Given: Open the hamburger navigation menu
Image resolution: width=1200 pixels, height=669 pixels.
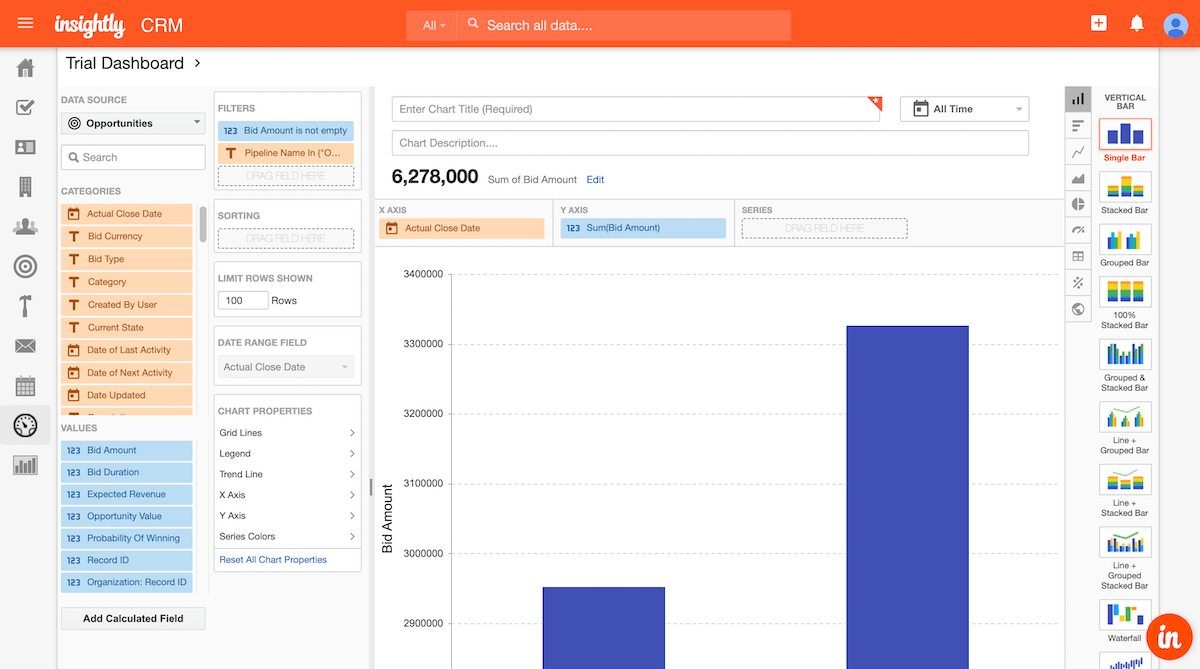Looking at the screenshot, I should 26,23.
